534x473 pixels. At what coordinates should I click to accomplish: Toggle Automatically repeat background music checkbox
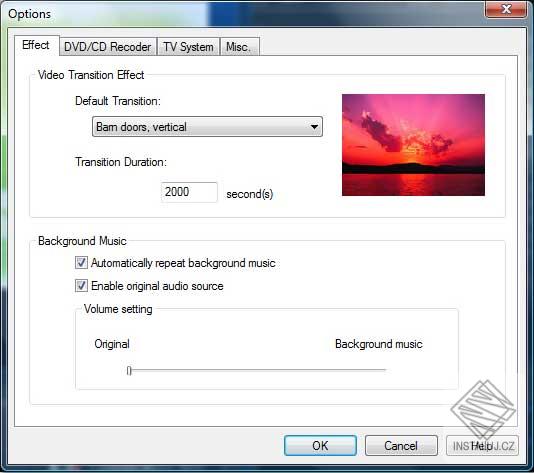point(81,263)
